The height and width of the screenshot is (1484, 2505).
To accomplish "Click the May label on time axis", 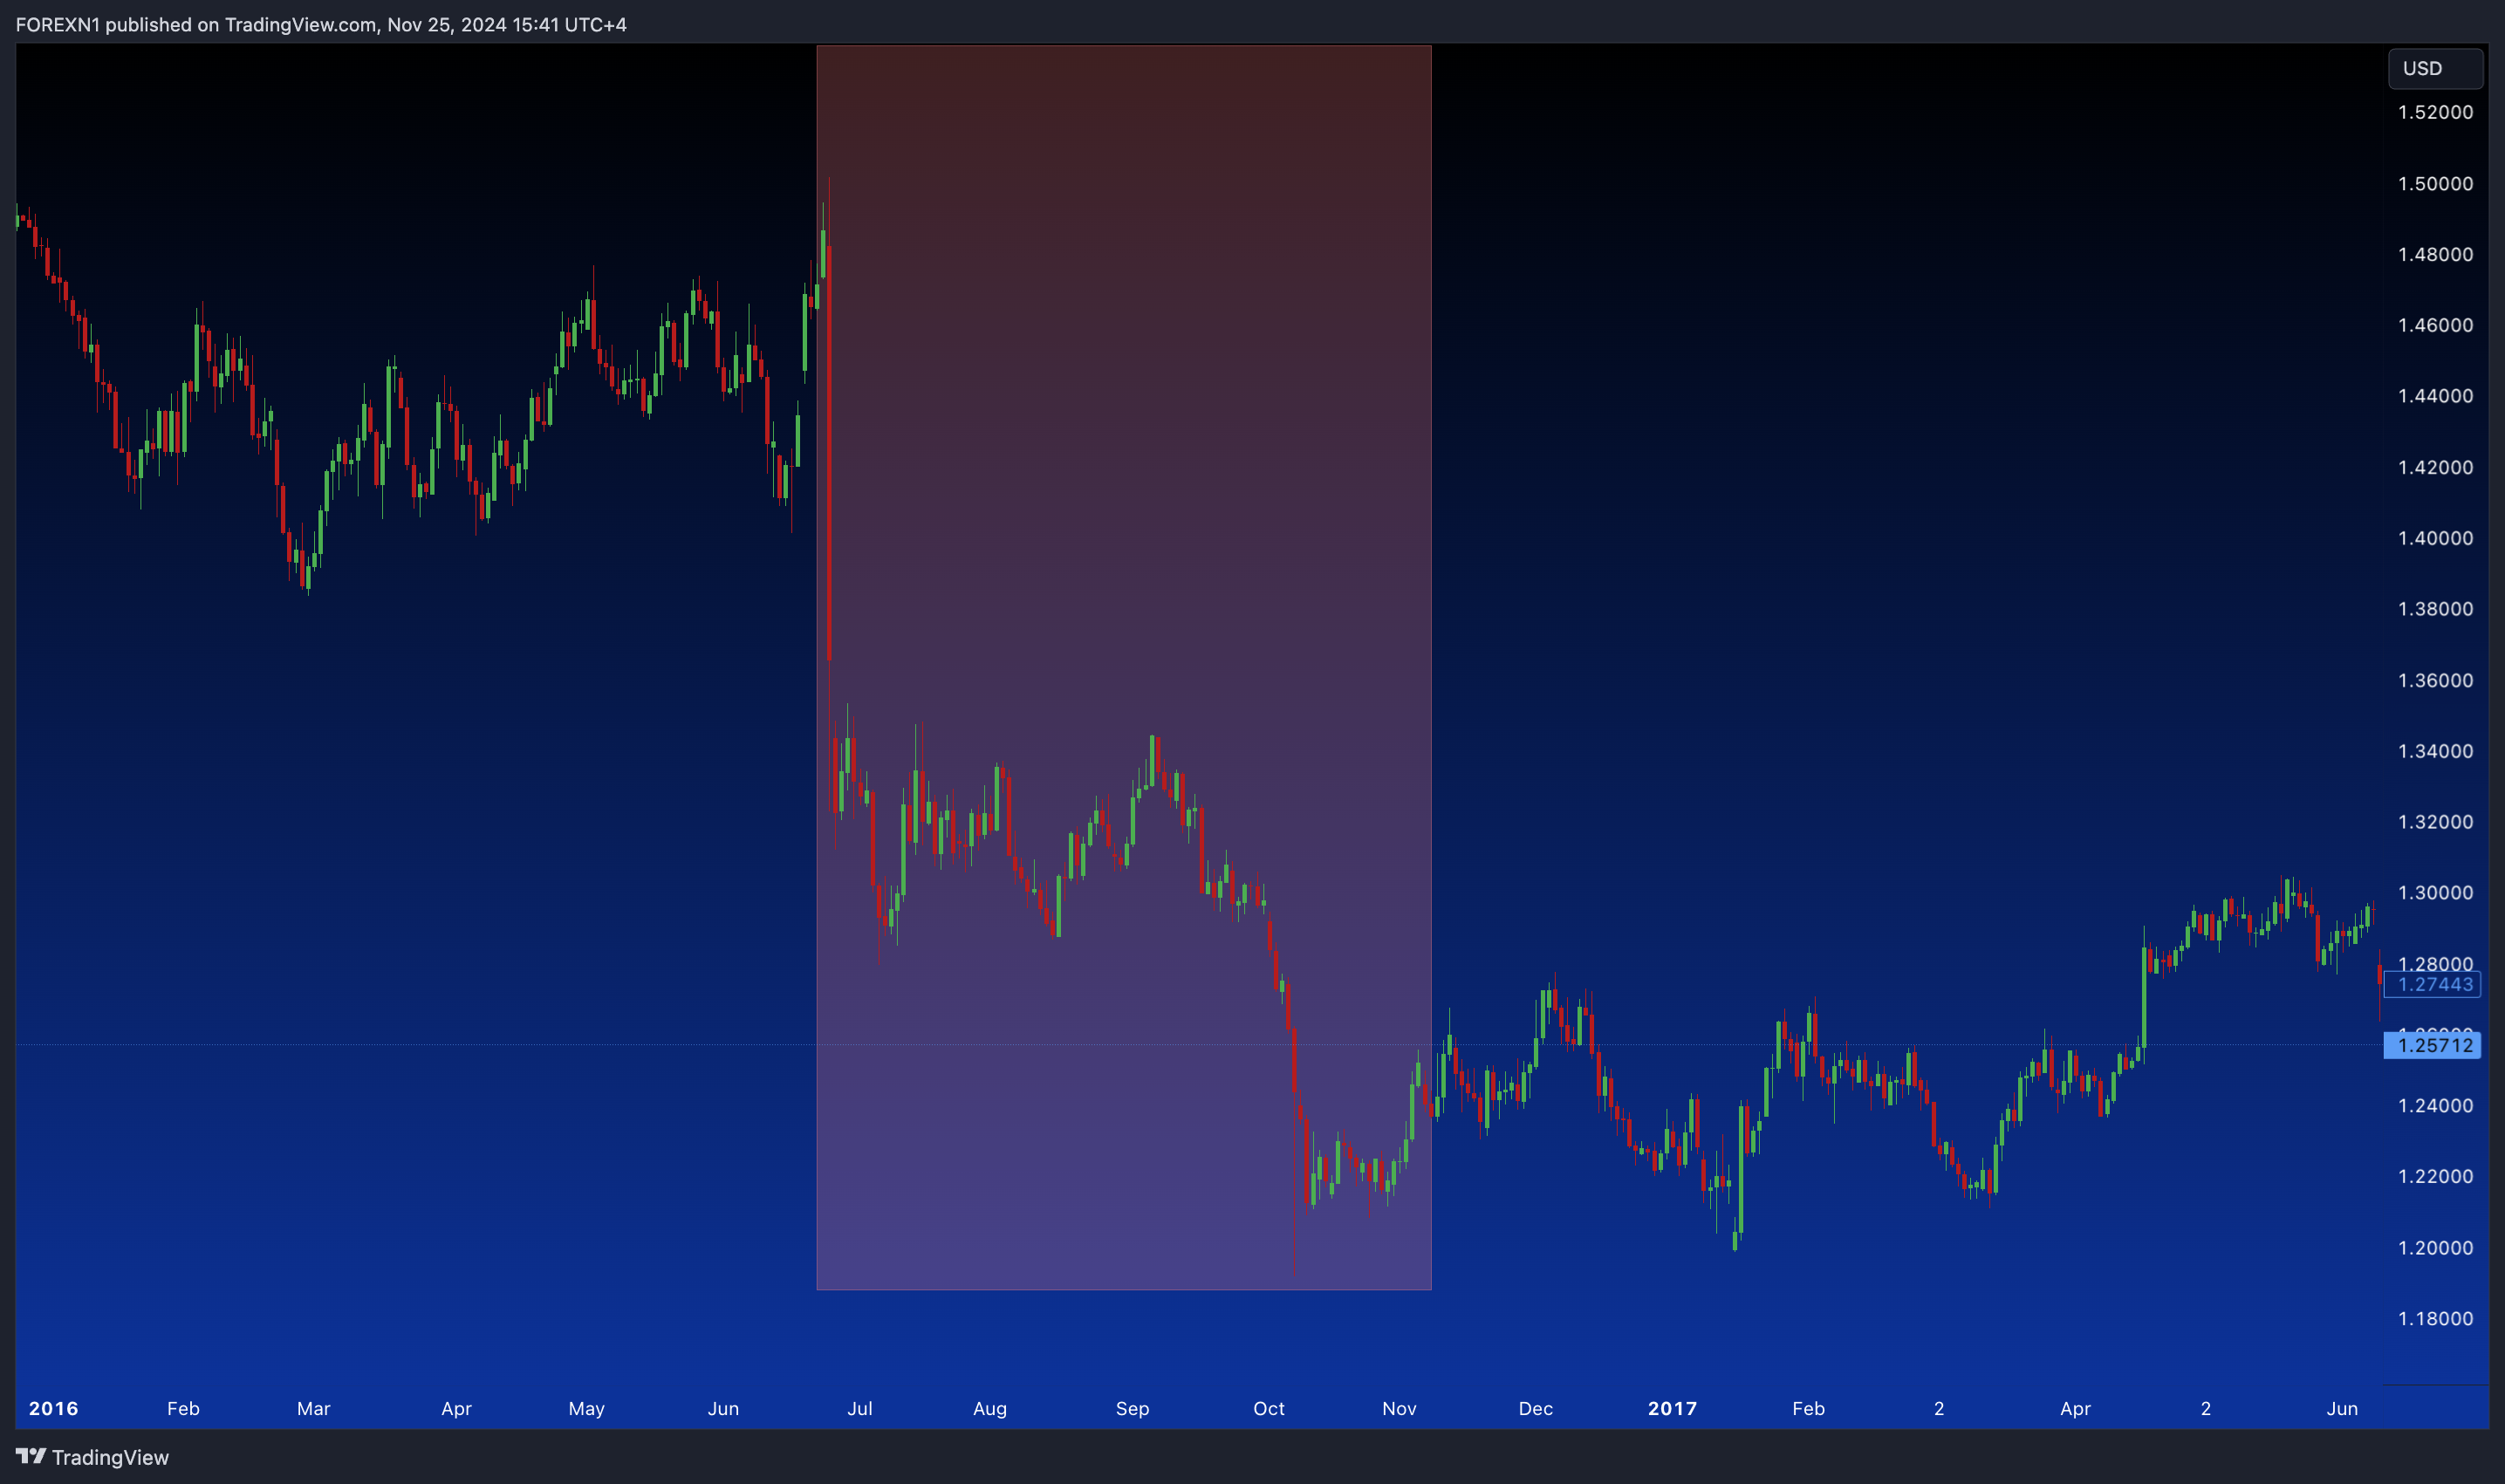I will [586, 1408].
